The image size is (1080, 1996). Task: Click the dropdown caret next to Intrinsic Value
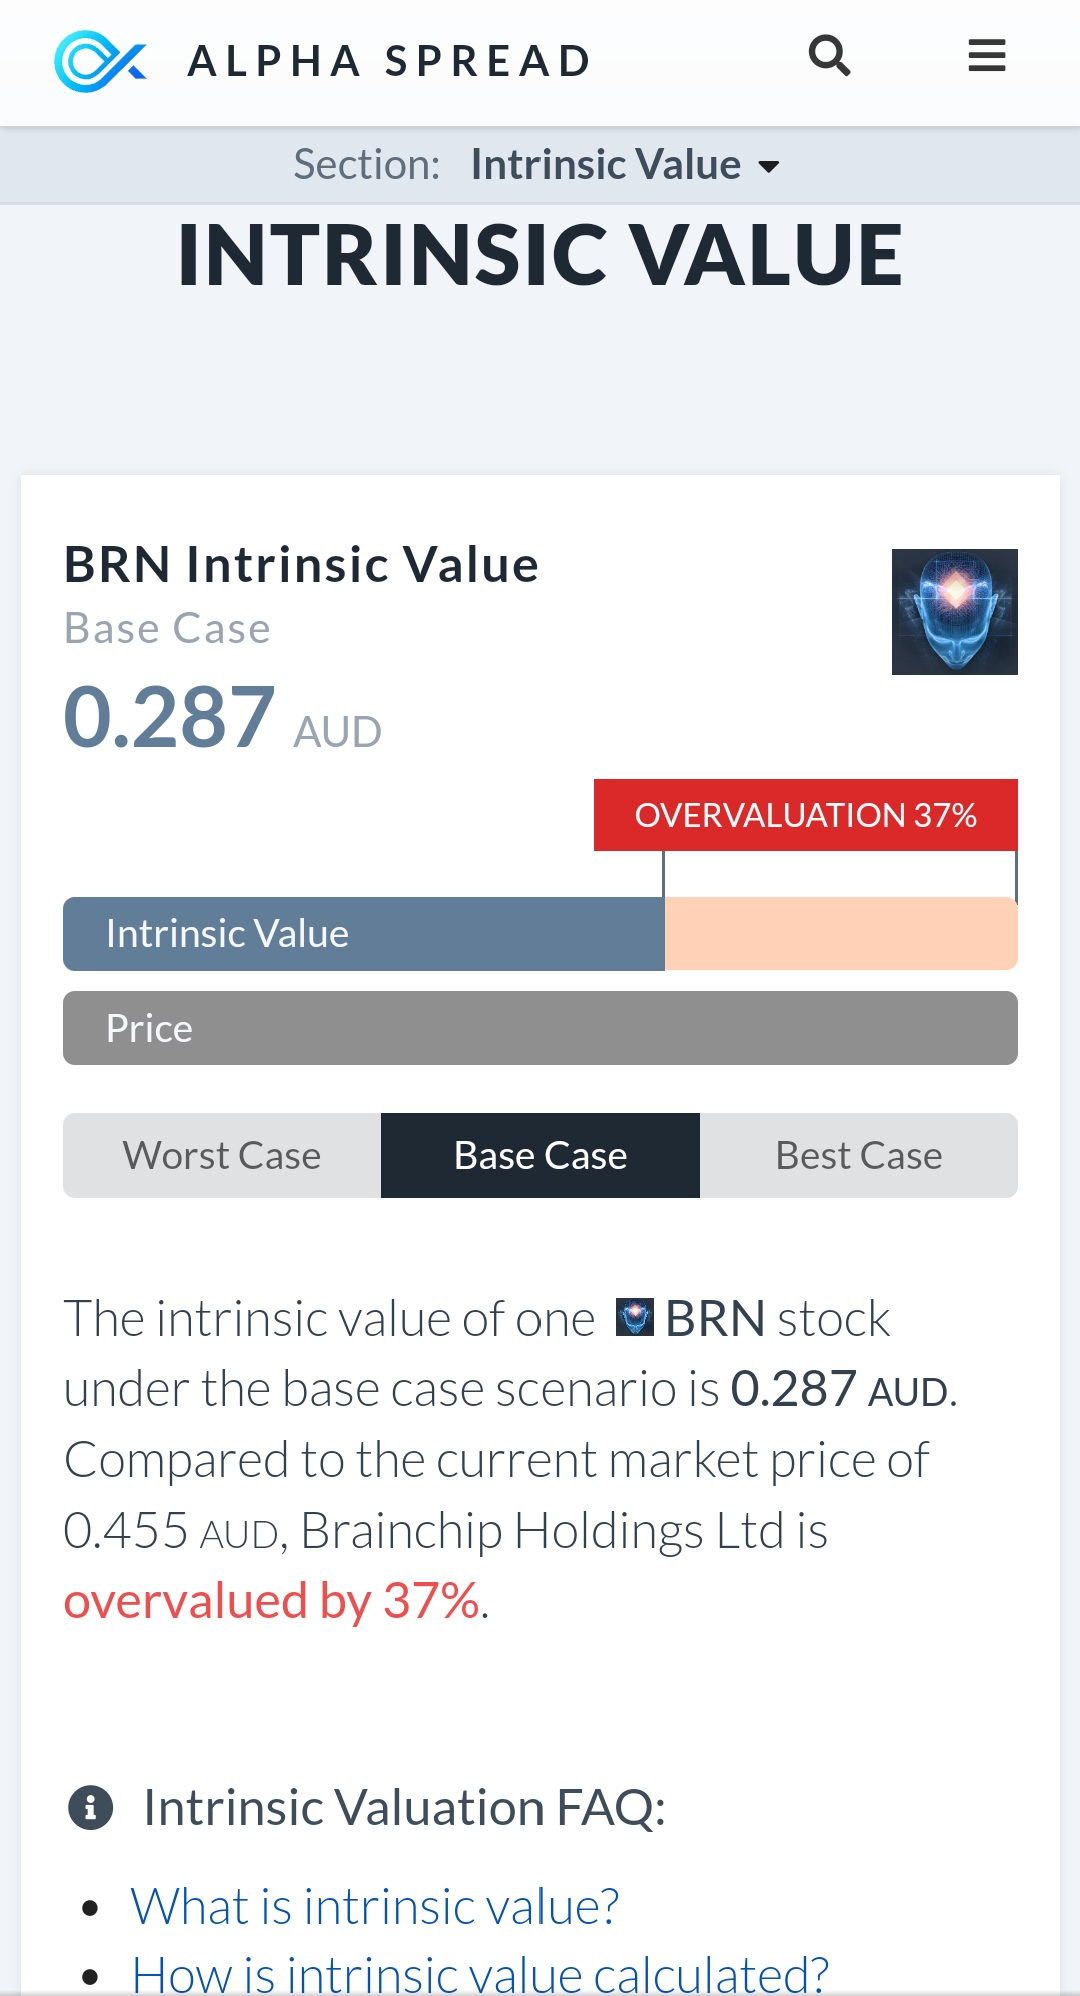click(768, 167)
